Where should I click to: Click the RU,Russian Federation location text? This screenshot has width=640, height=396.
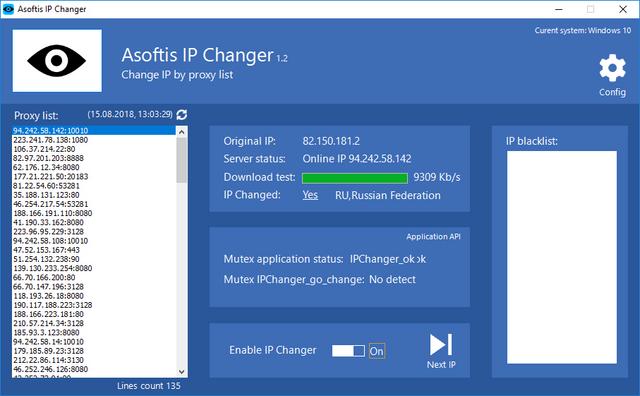[388, 196]
